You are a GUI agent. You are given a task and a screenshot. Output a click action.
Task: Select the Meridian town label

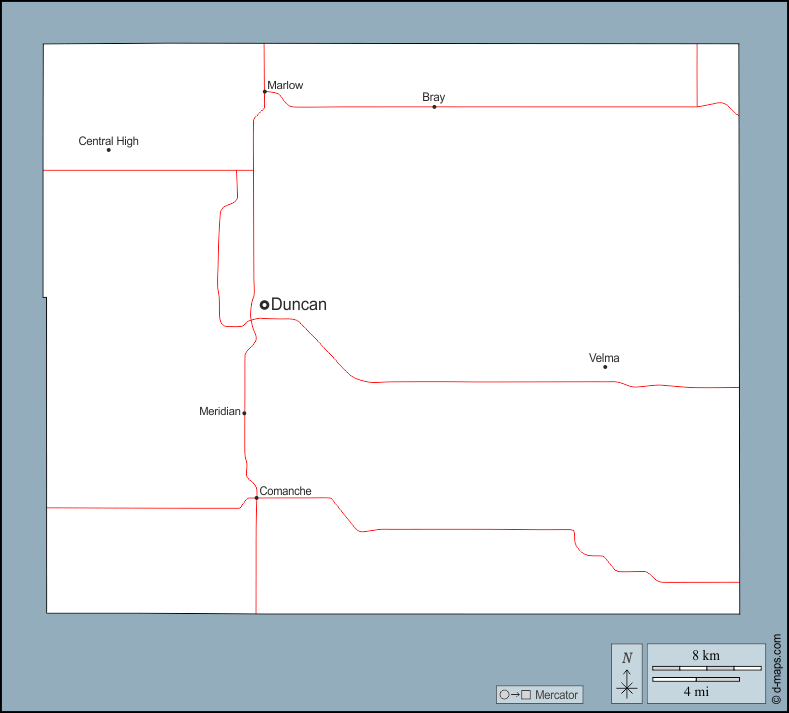click(x=219, y=411)
